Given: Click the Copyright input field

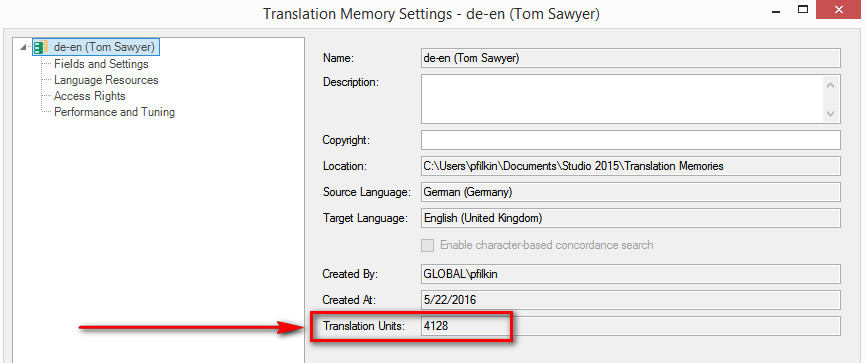Looking at the screenshot, I should click(631, 140).
